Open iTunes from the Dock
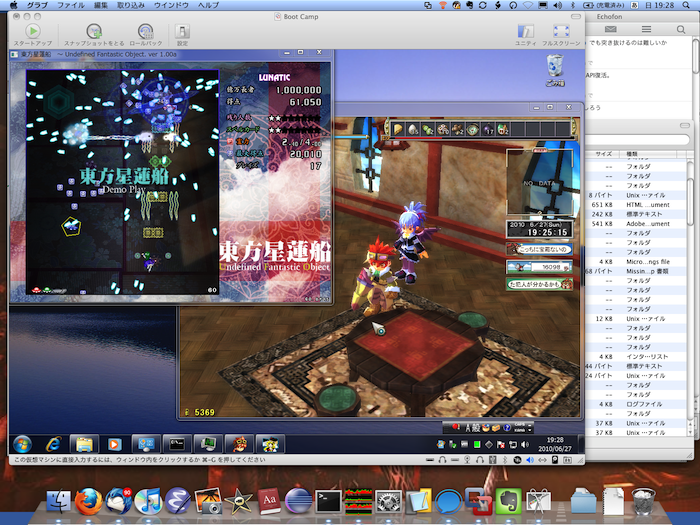The height and width of the screenshot is (525, 700). pos(148,501)
